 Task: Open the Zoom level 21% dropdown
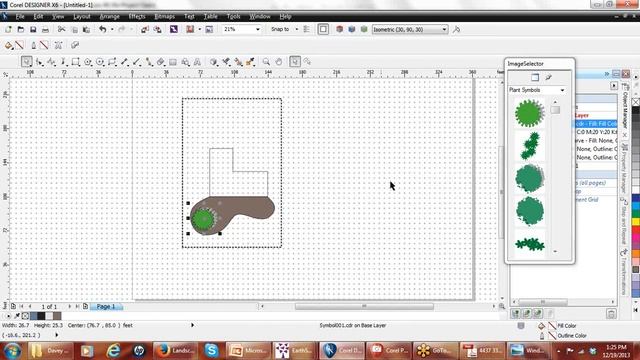click(x=258, y=29)
